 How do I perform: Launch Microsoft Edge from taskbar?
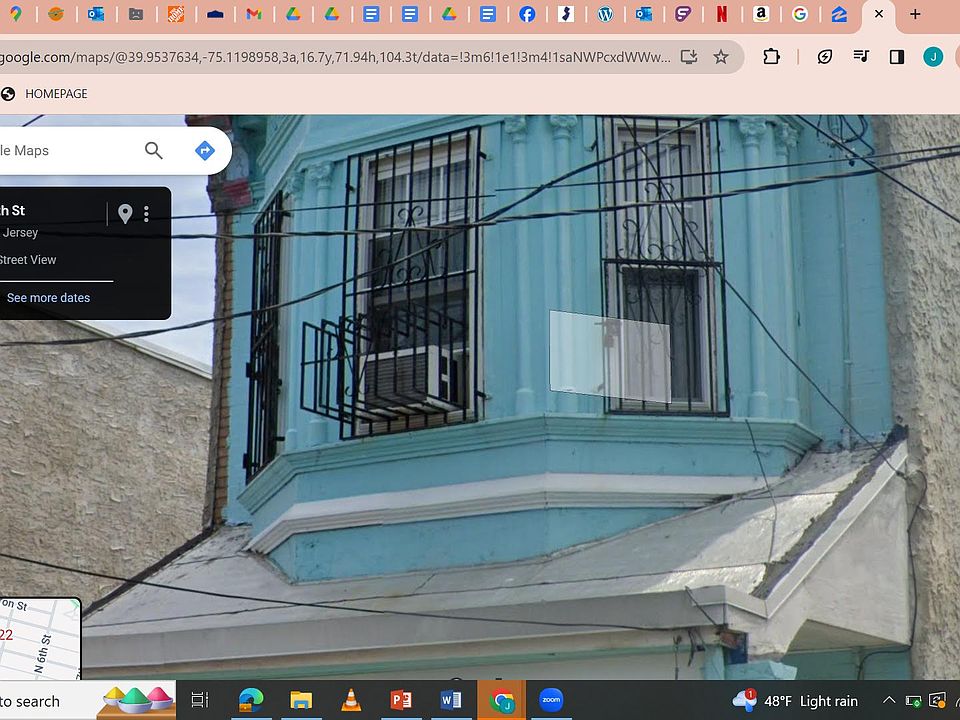(x=250, y=700)
